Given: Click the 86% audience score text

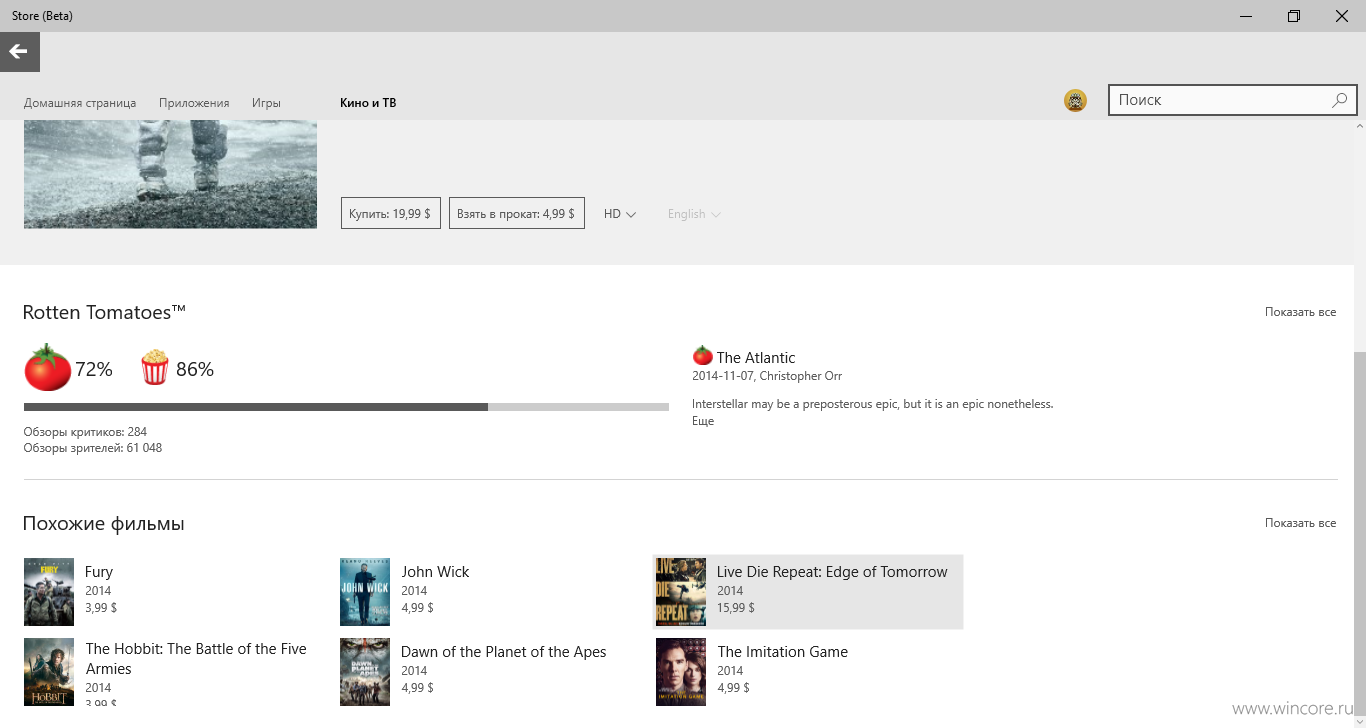Looking at the screenshot, I should 195,369.
